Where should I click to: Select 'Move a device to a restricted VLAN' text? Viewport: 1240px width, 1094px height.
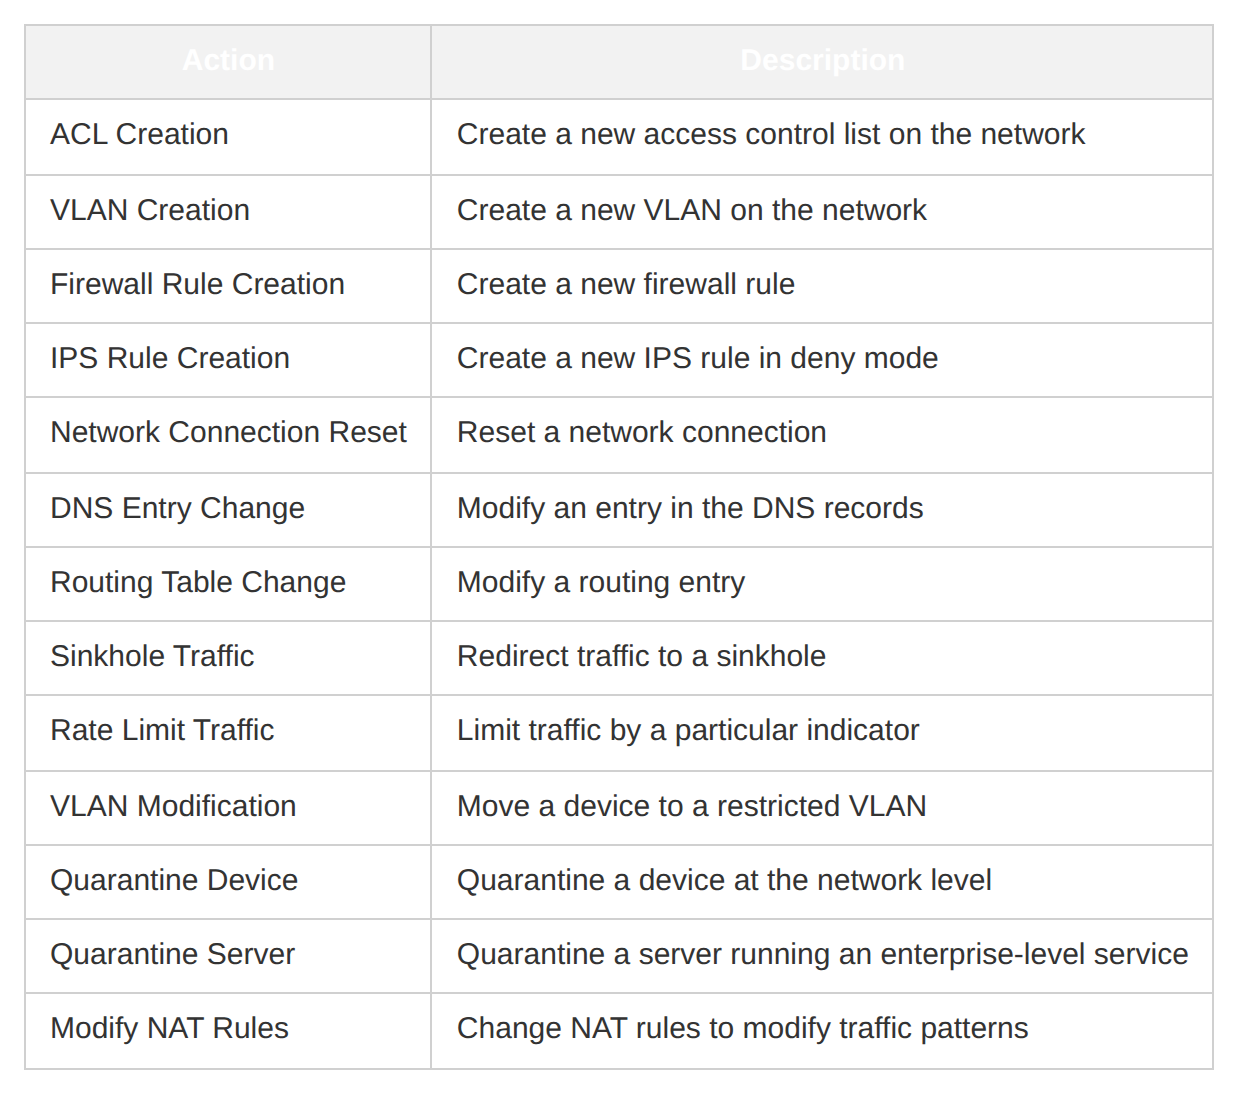[x=692, y=806]
